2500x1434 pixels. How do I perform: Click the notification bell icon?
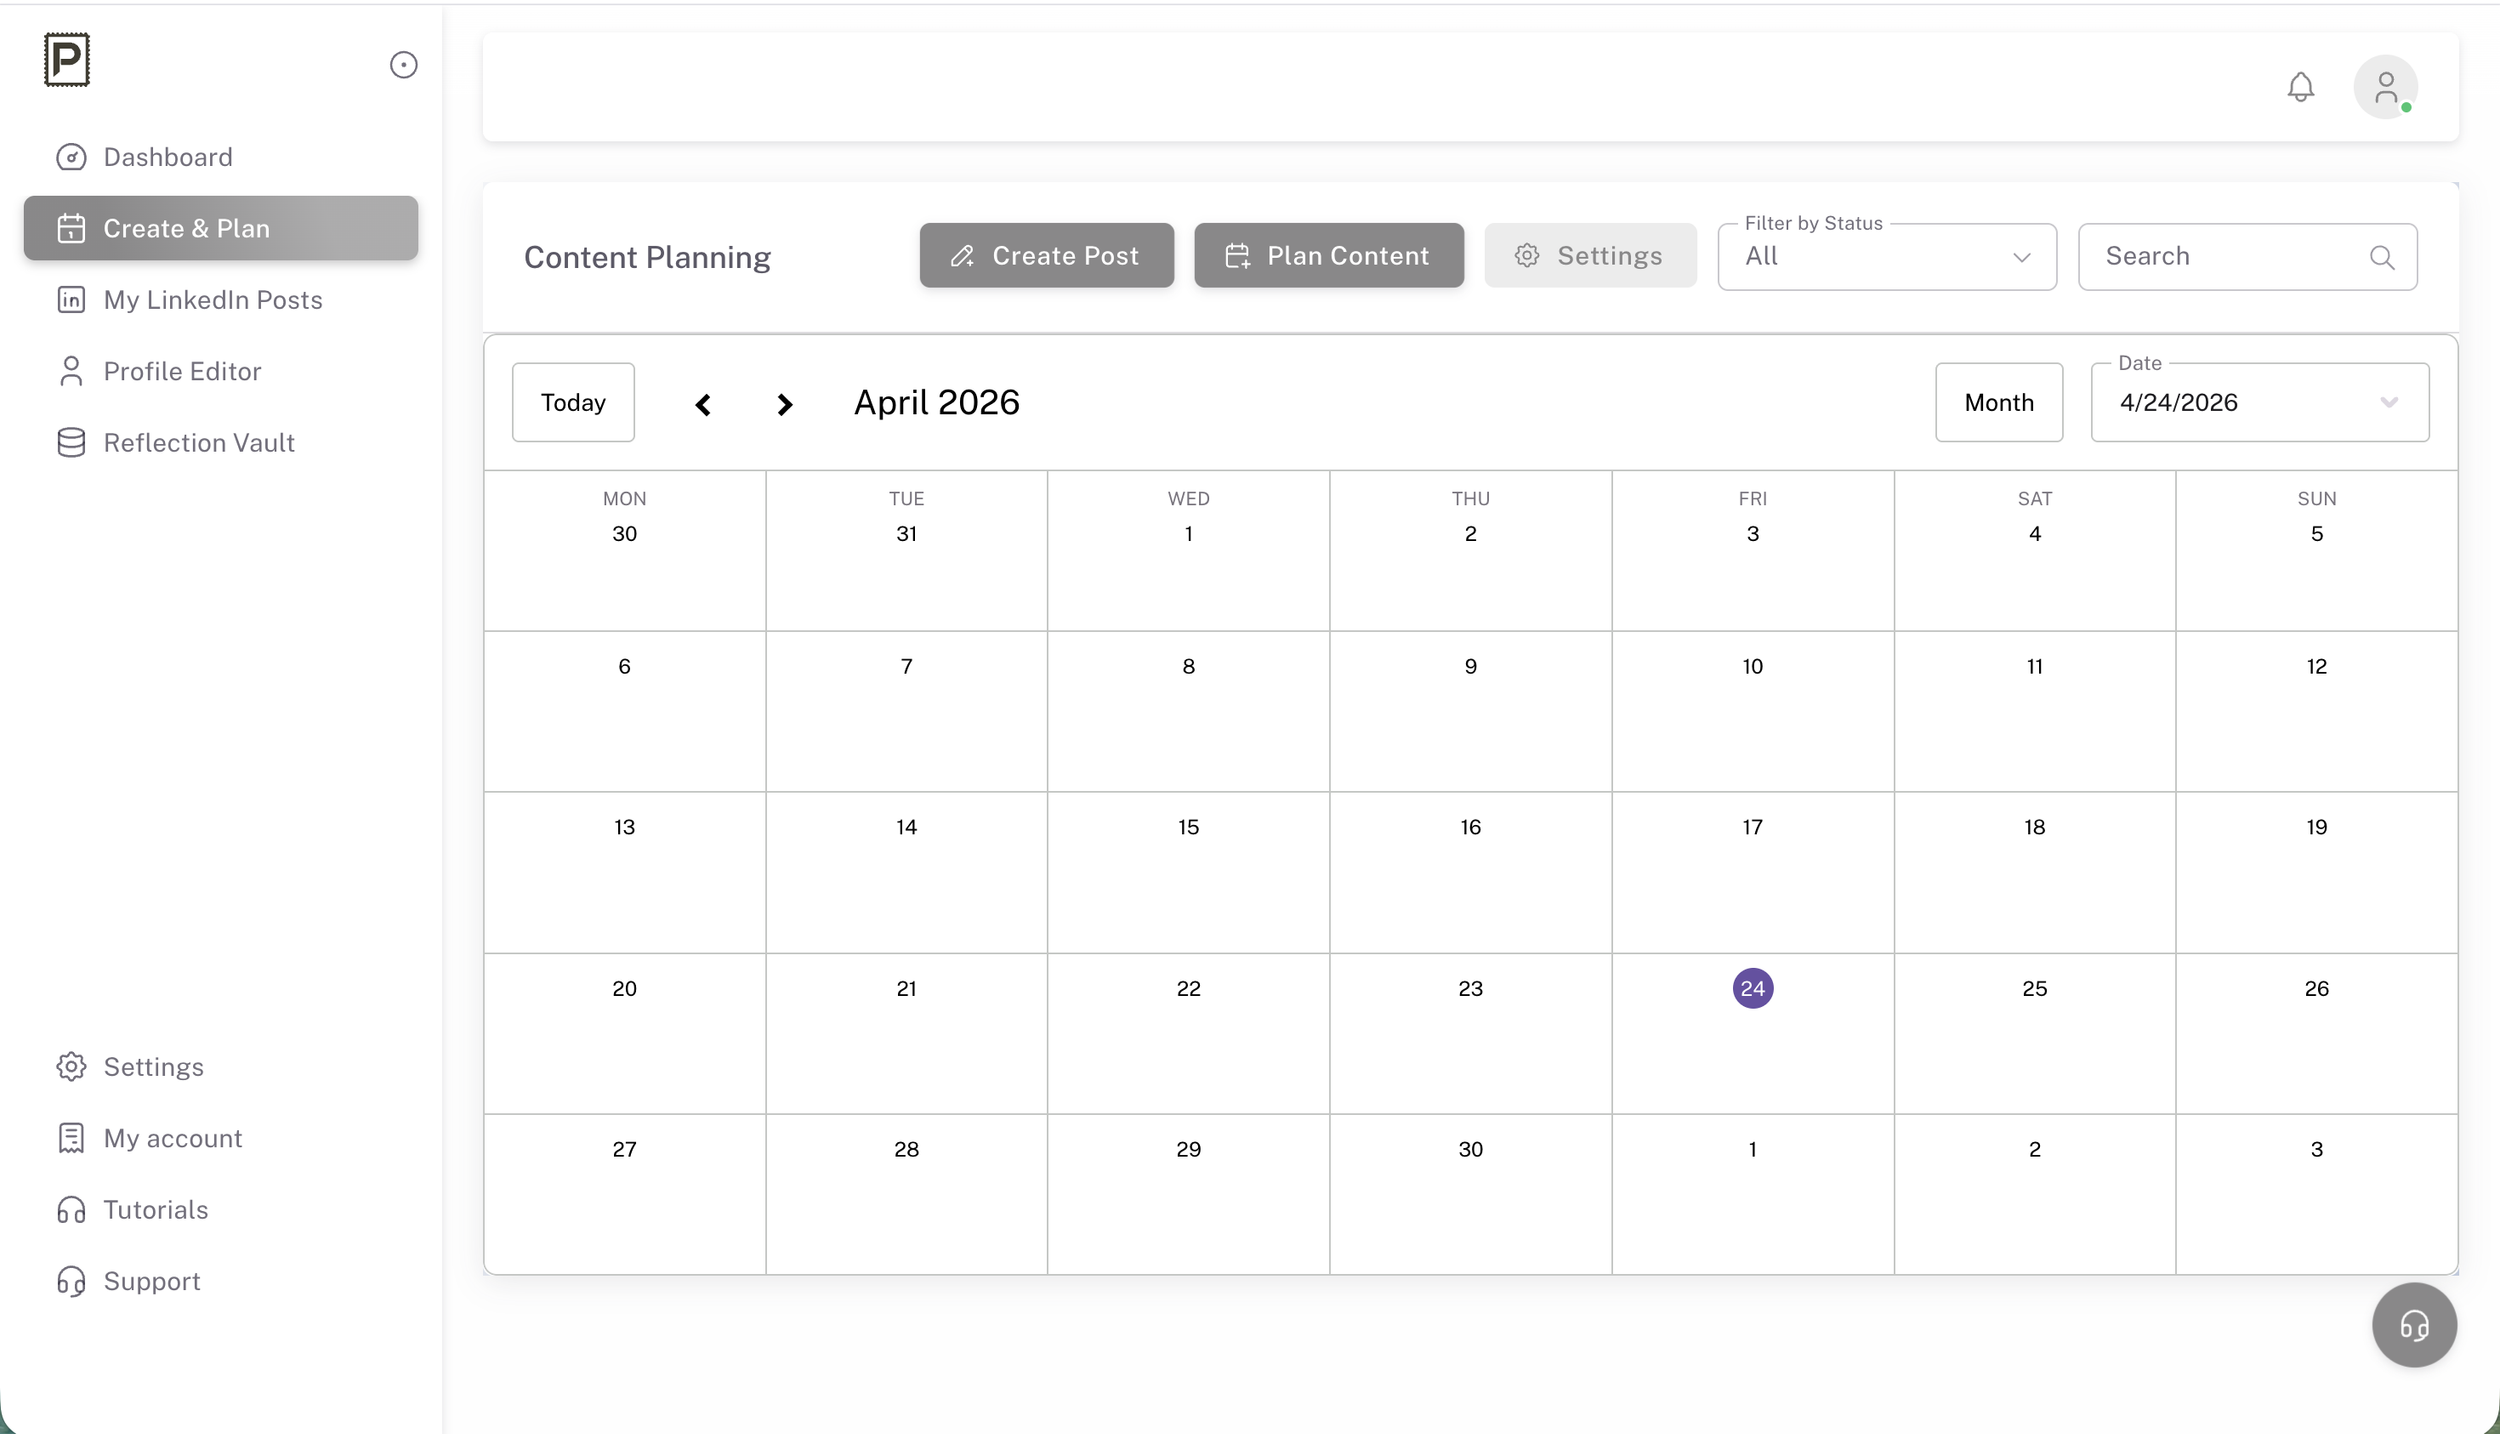[2300, 87]
